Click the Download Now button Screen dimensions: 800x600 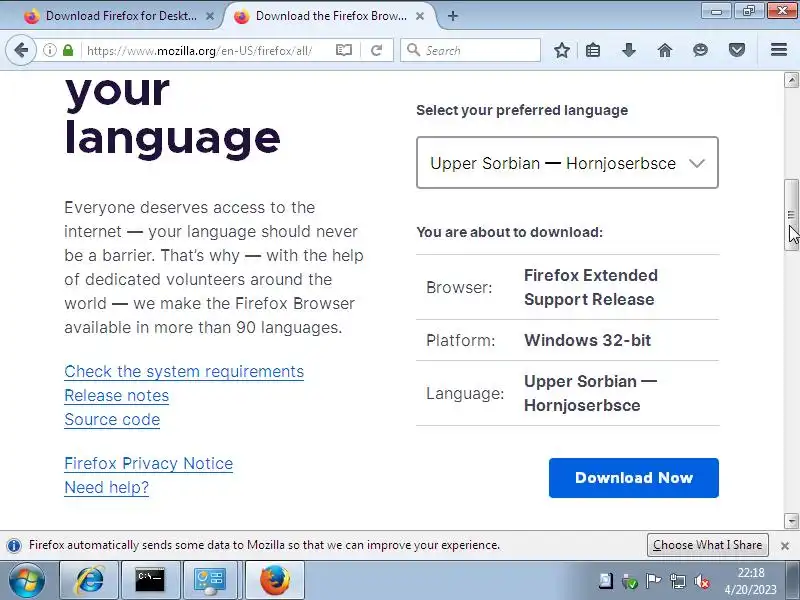click(x=634, y=478)
